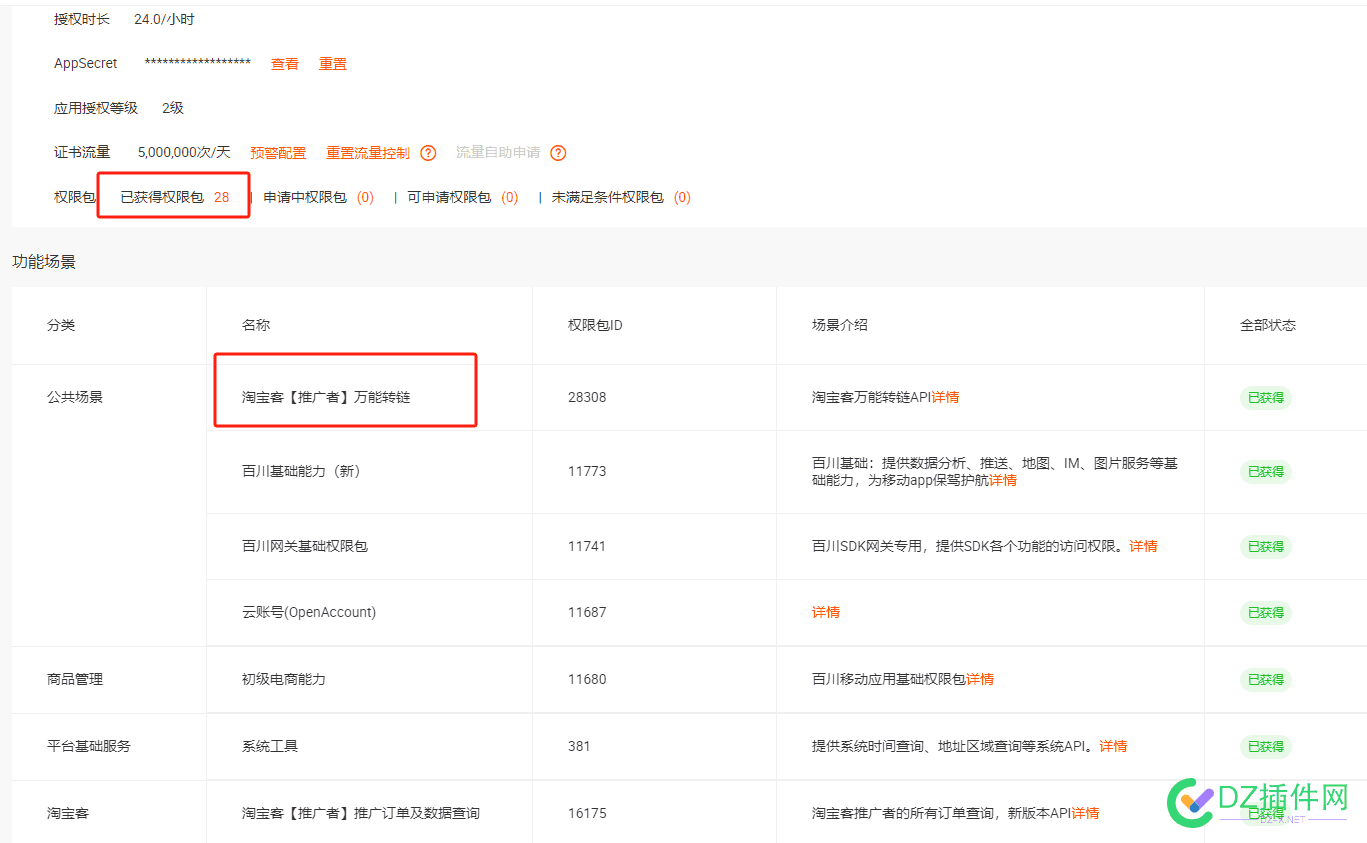Click 重置 to reset AppSecret

coord(333,64)
